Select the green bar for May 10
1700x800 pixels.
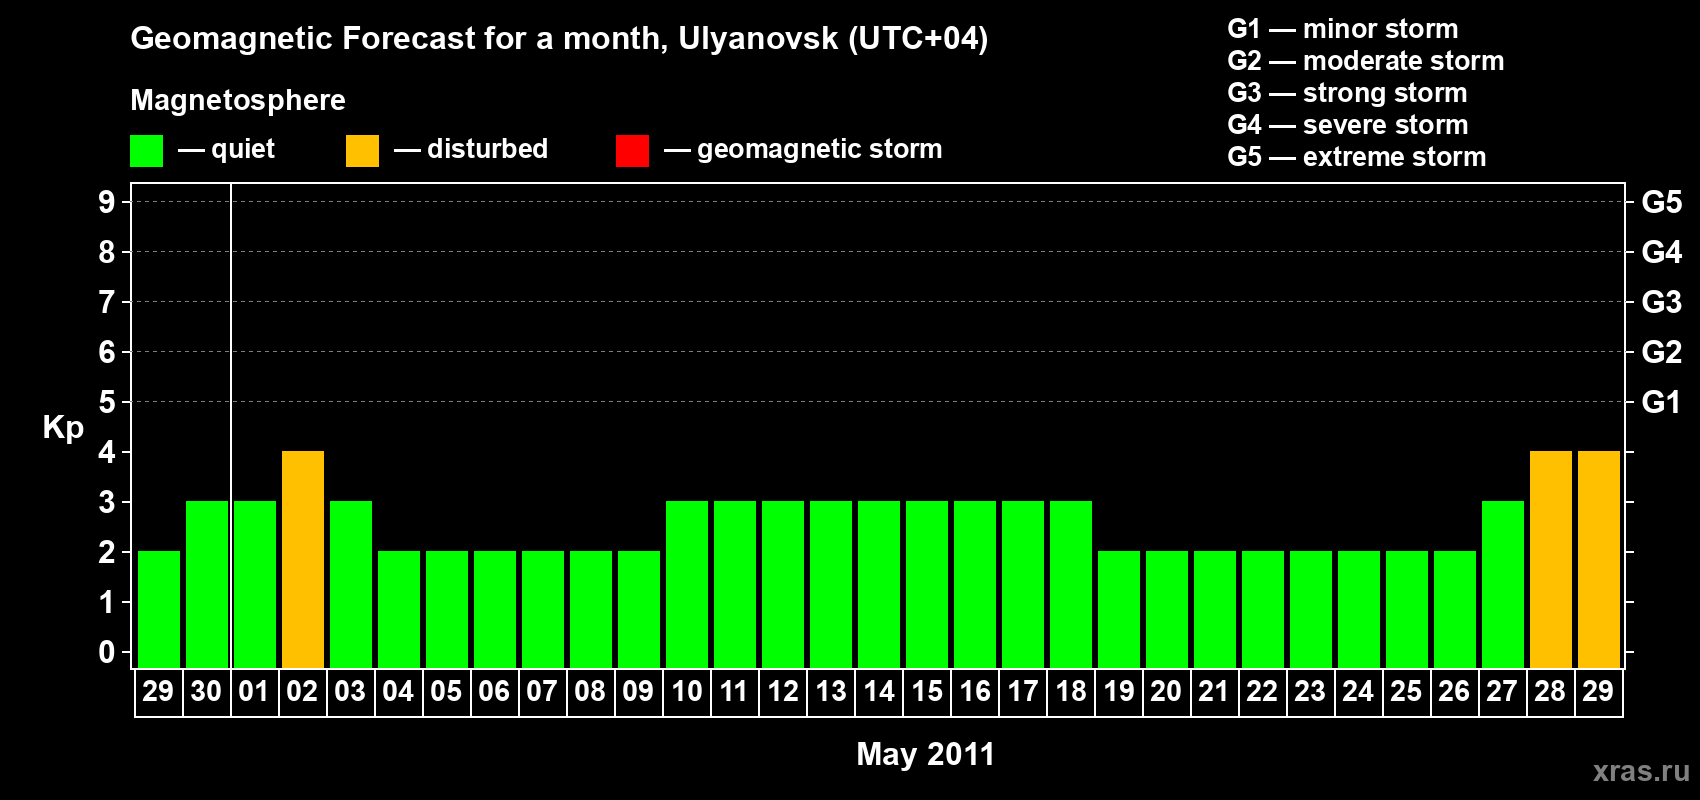pyautogui.click(x=687, y=585)
